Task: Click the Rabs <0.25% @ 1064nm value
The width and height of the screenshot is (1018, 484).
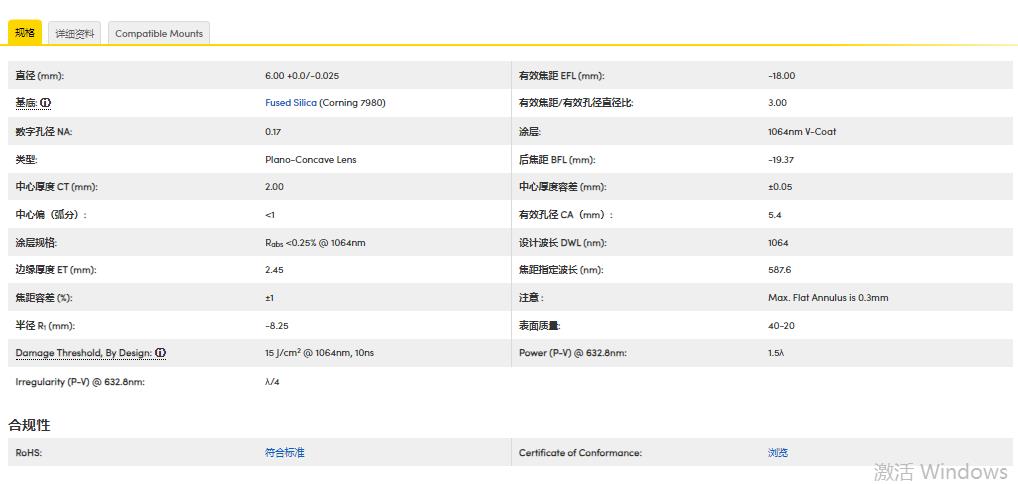Action: pos(315,243)
